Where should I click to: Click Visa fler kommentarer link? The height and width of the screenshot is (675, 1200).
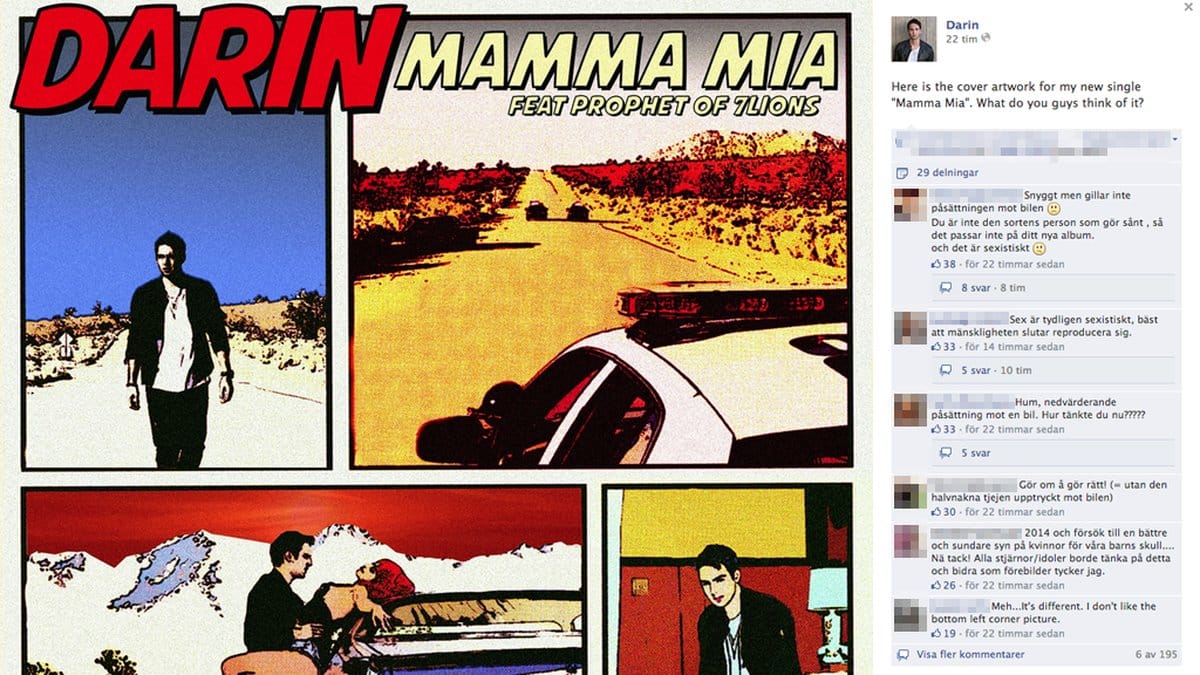click(x=970, y=655)
